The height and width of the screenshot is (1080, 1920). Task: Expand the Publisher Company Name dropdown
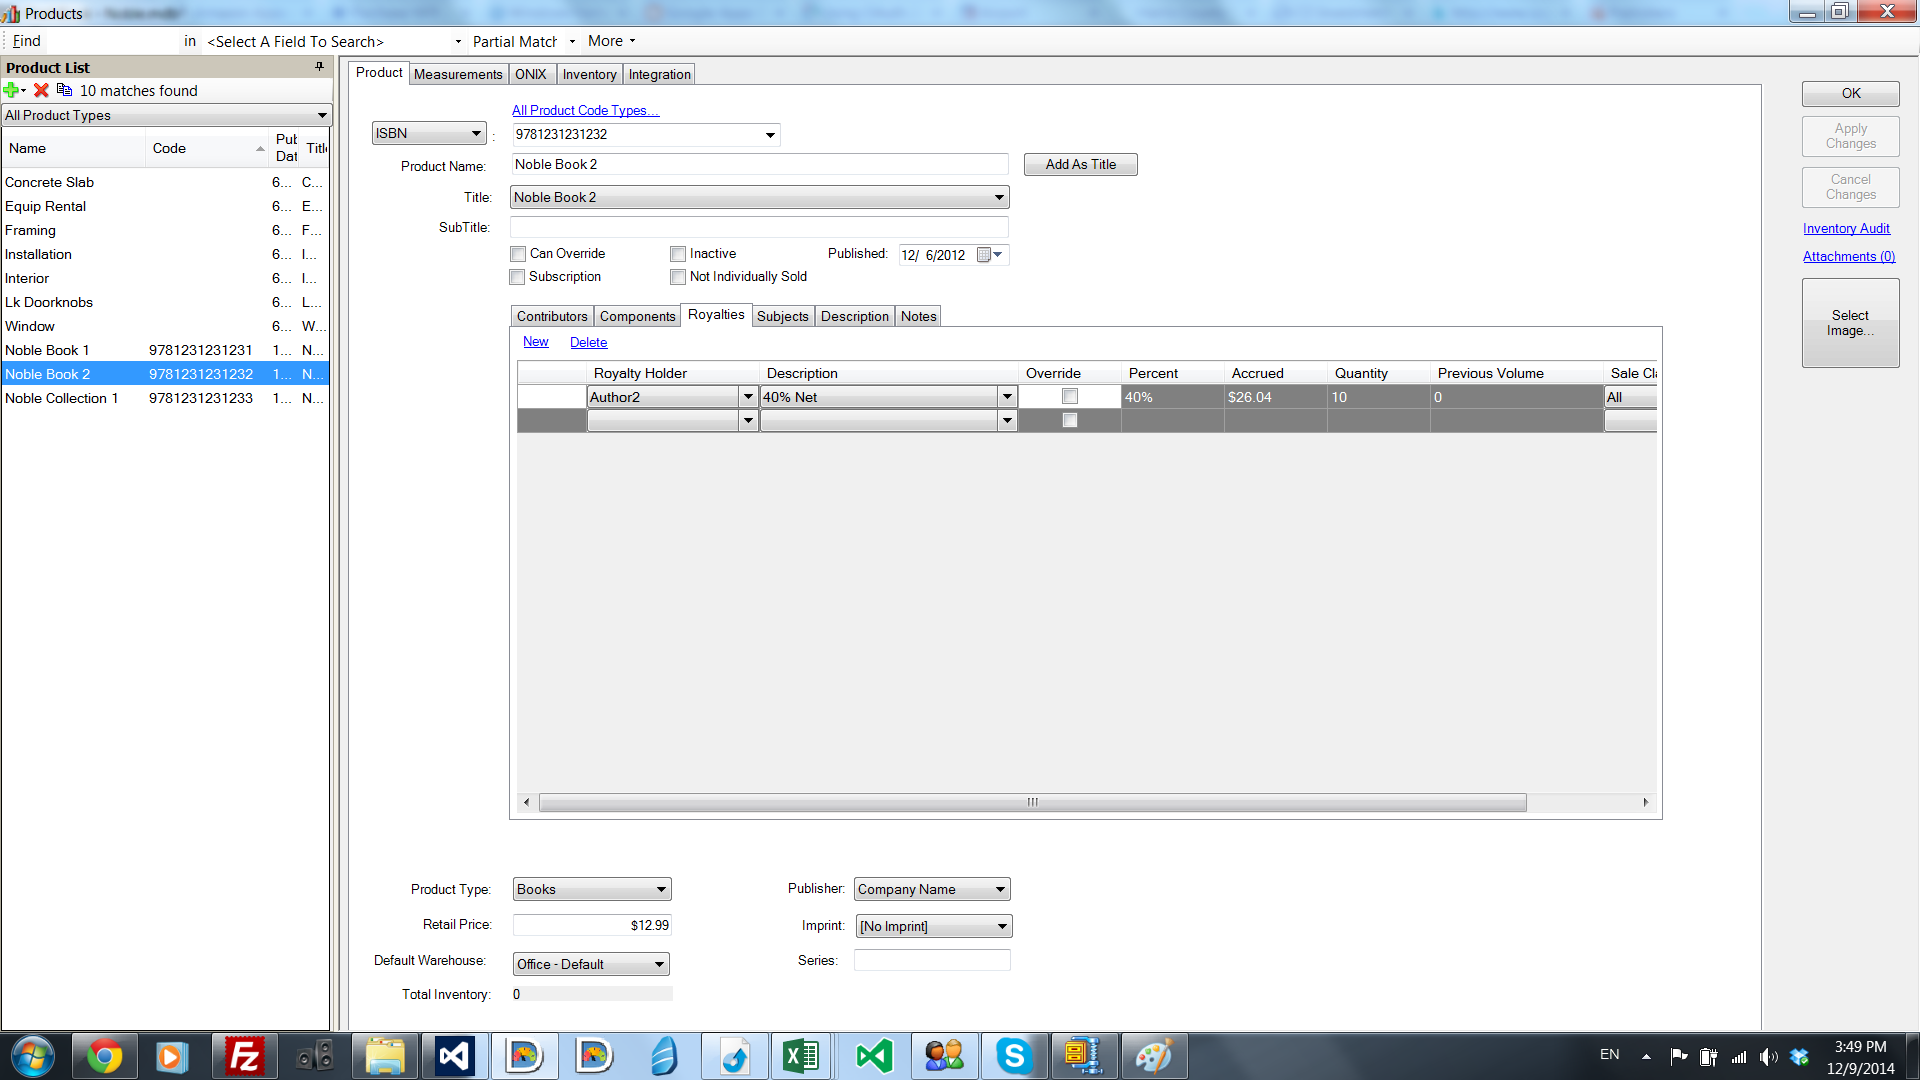coord(931,889)
